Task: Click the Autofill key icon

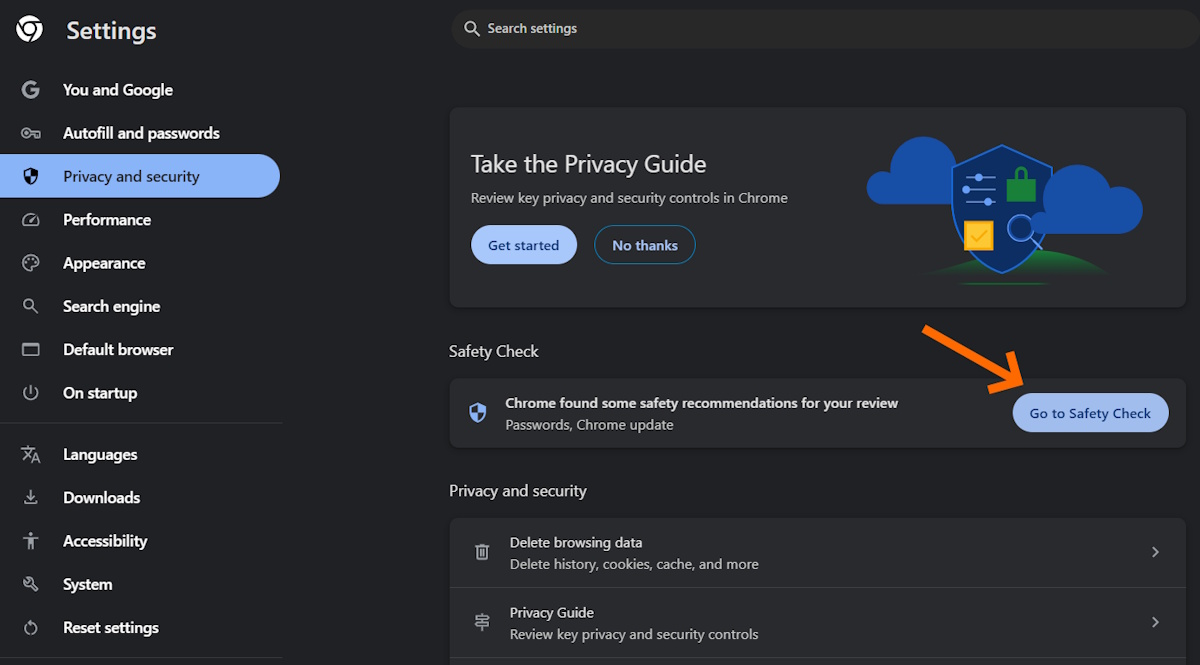Action: [x=31, y=133]
